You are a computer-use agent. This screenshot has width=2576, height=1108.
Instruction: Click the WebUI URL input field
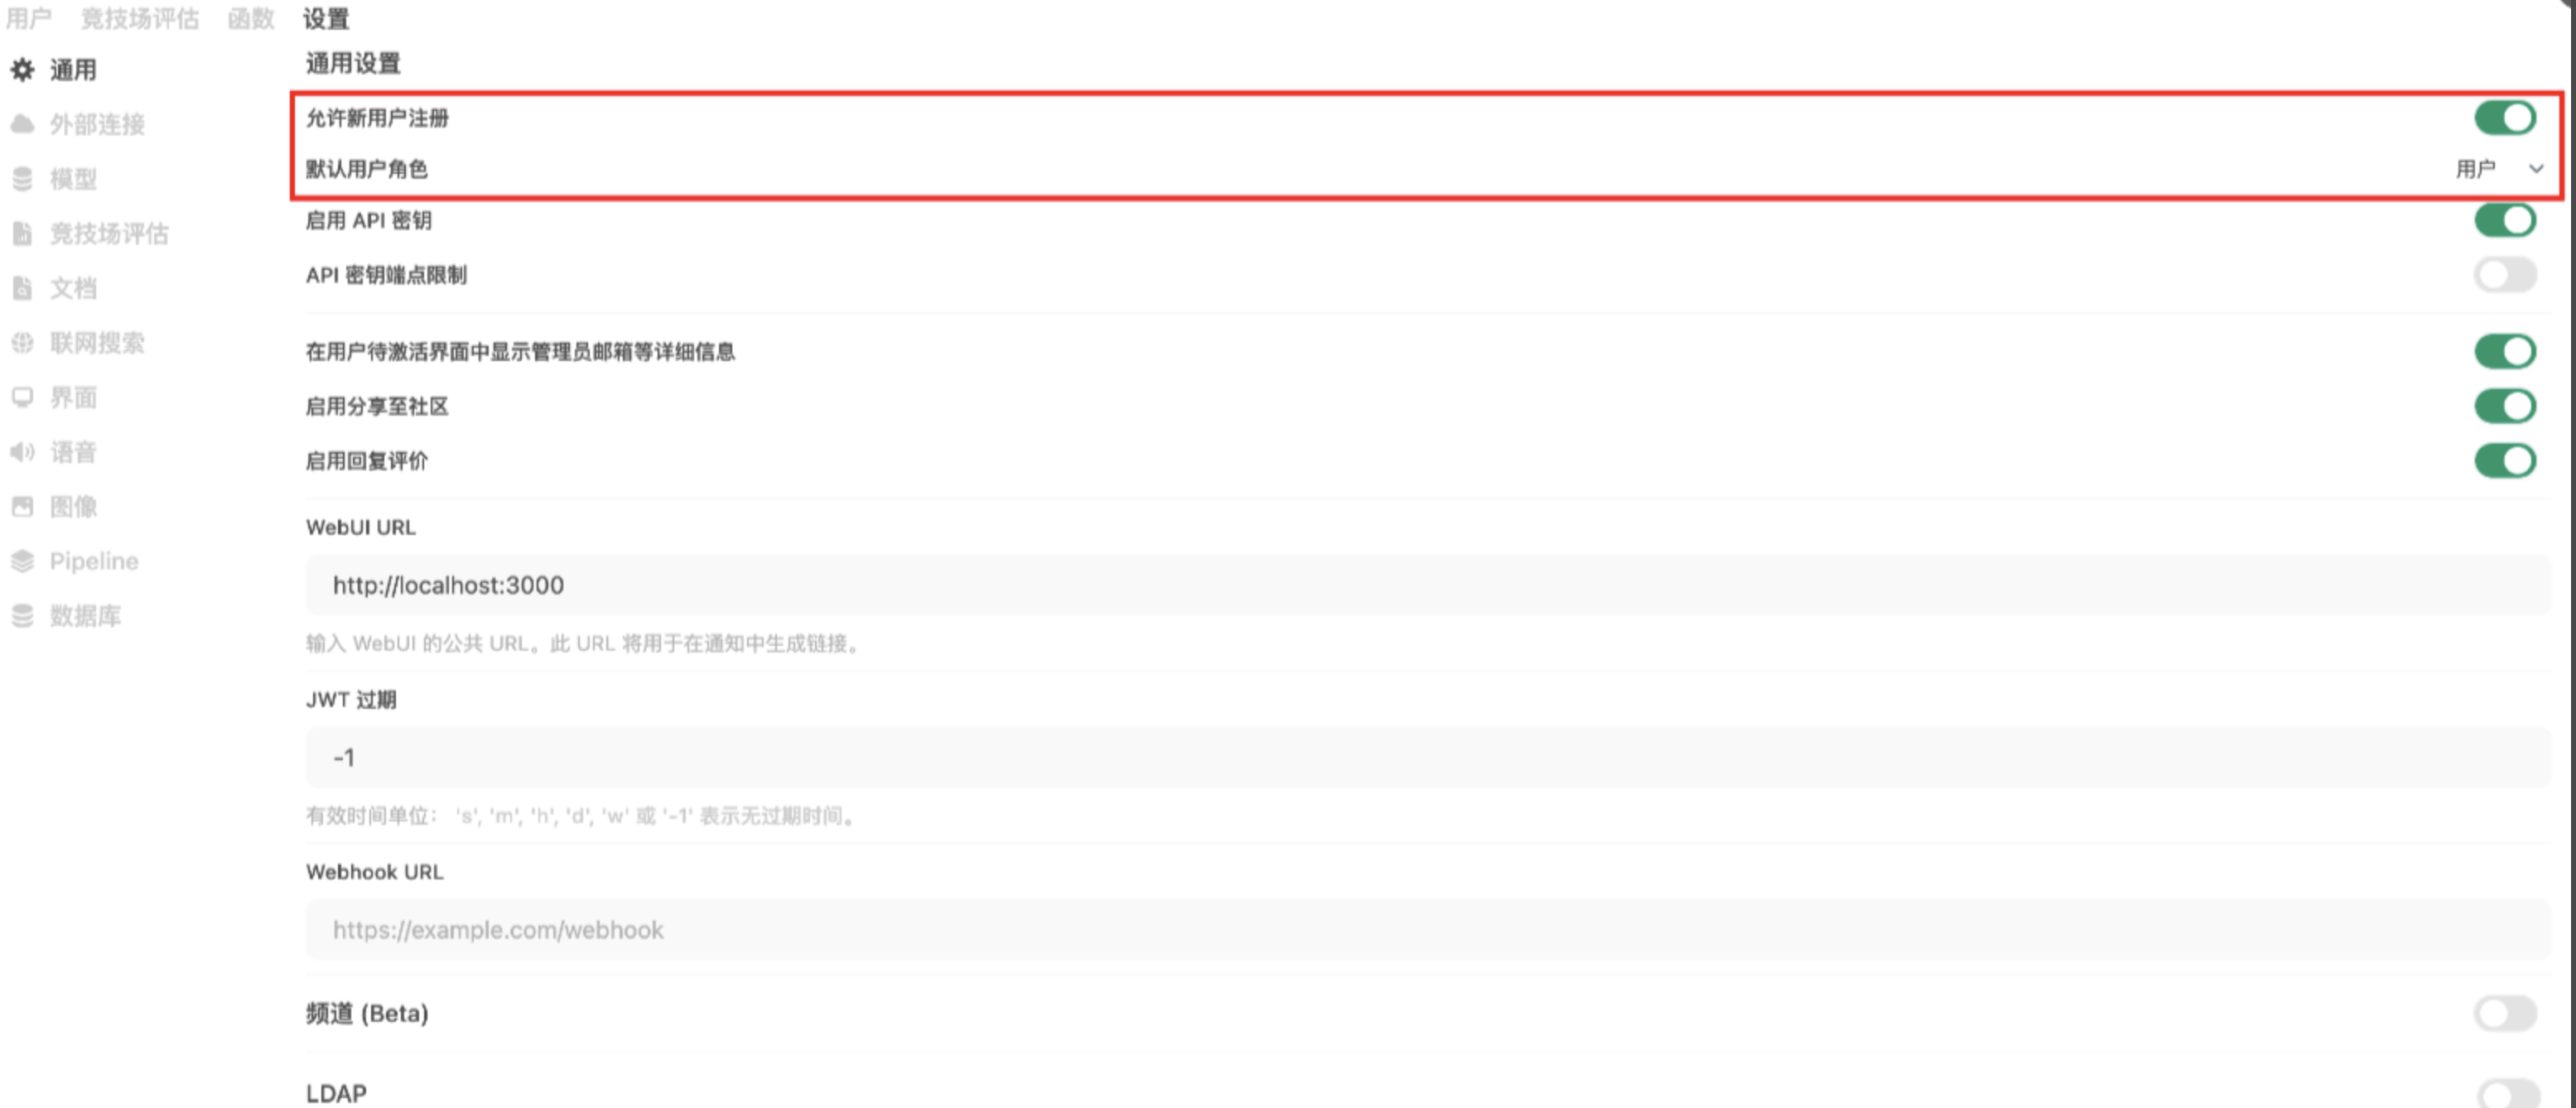coord(1427,585)
